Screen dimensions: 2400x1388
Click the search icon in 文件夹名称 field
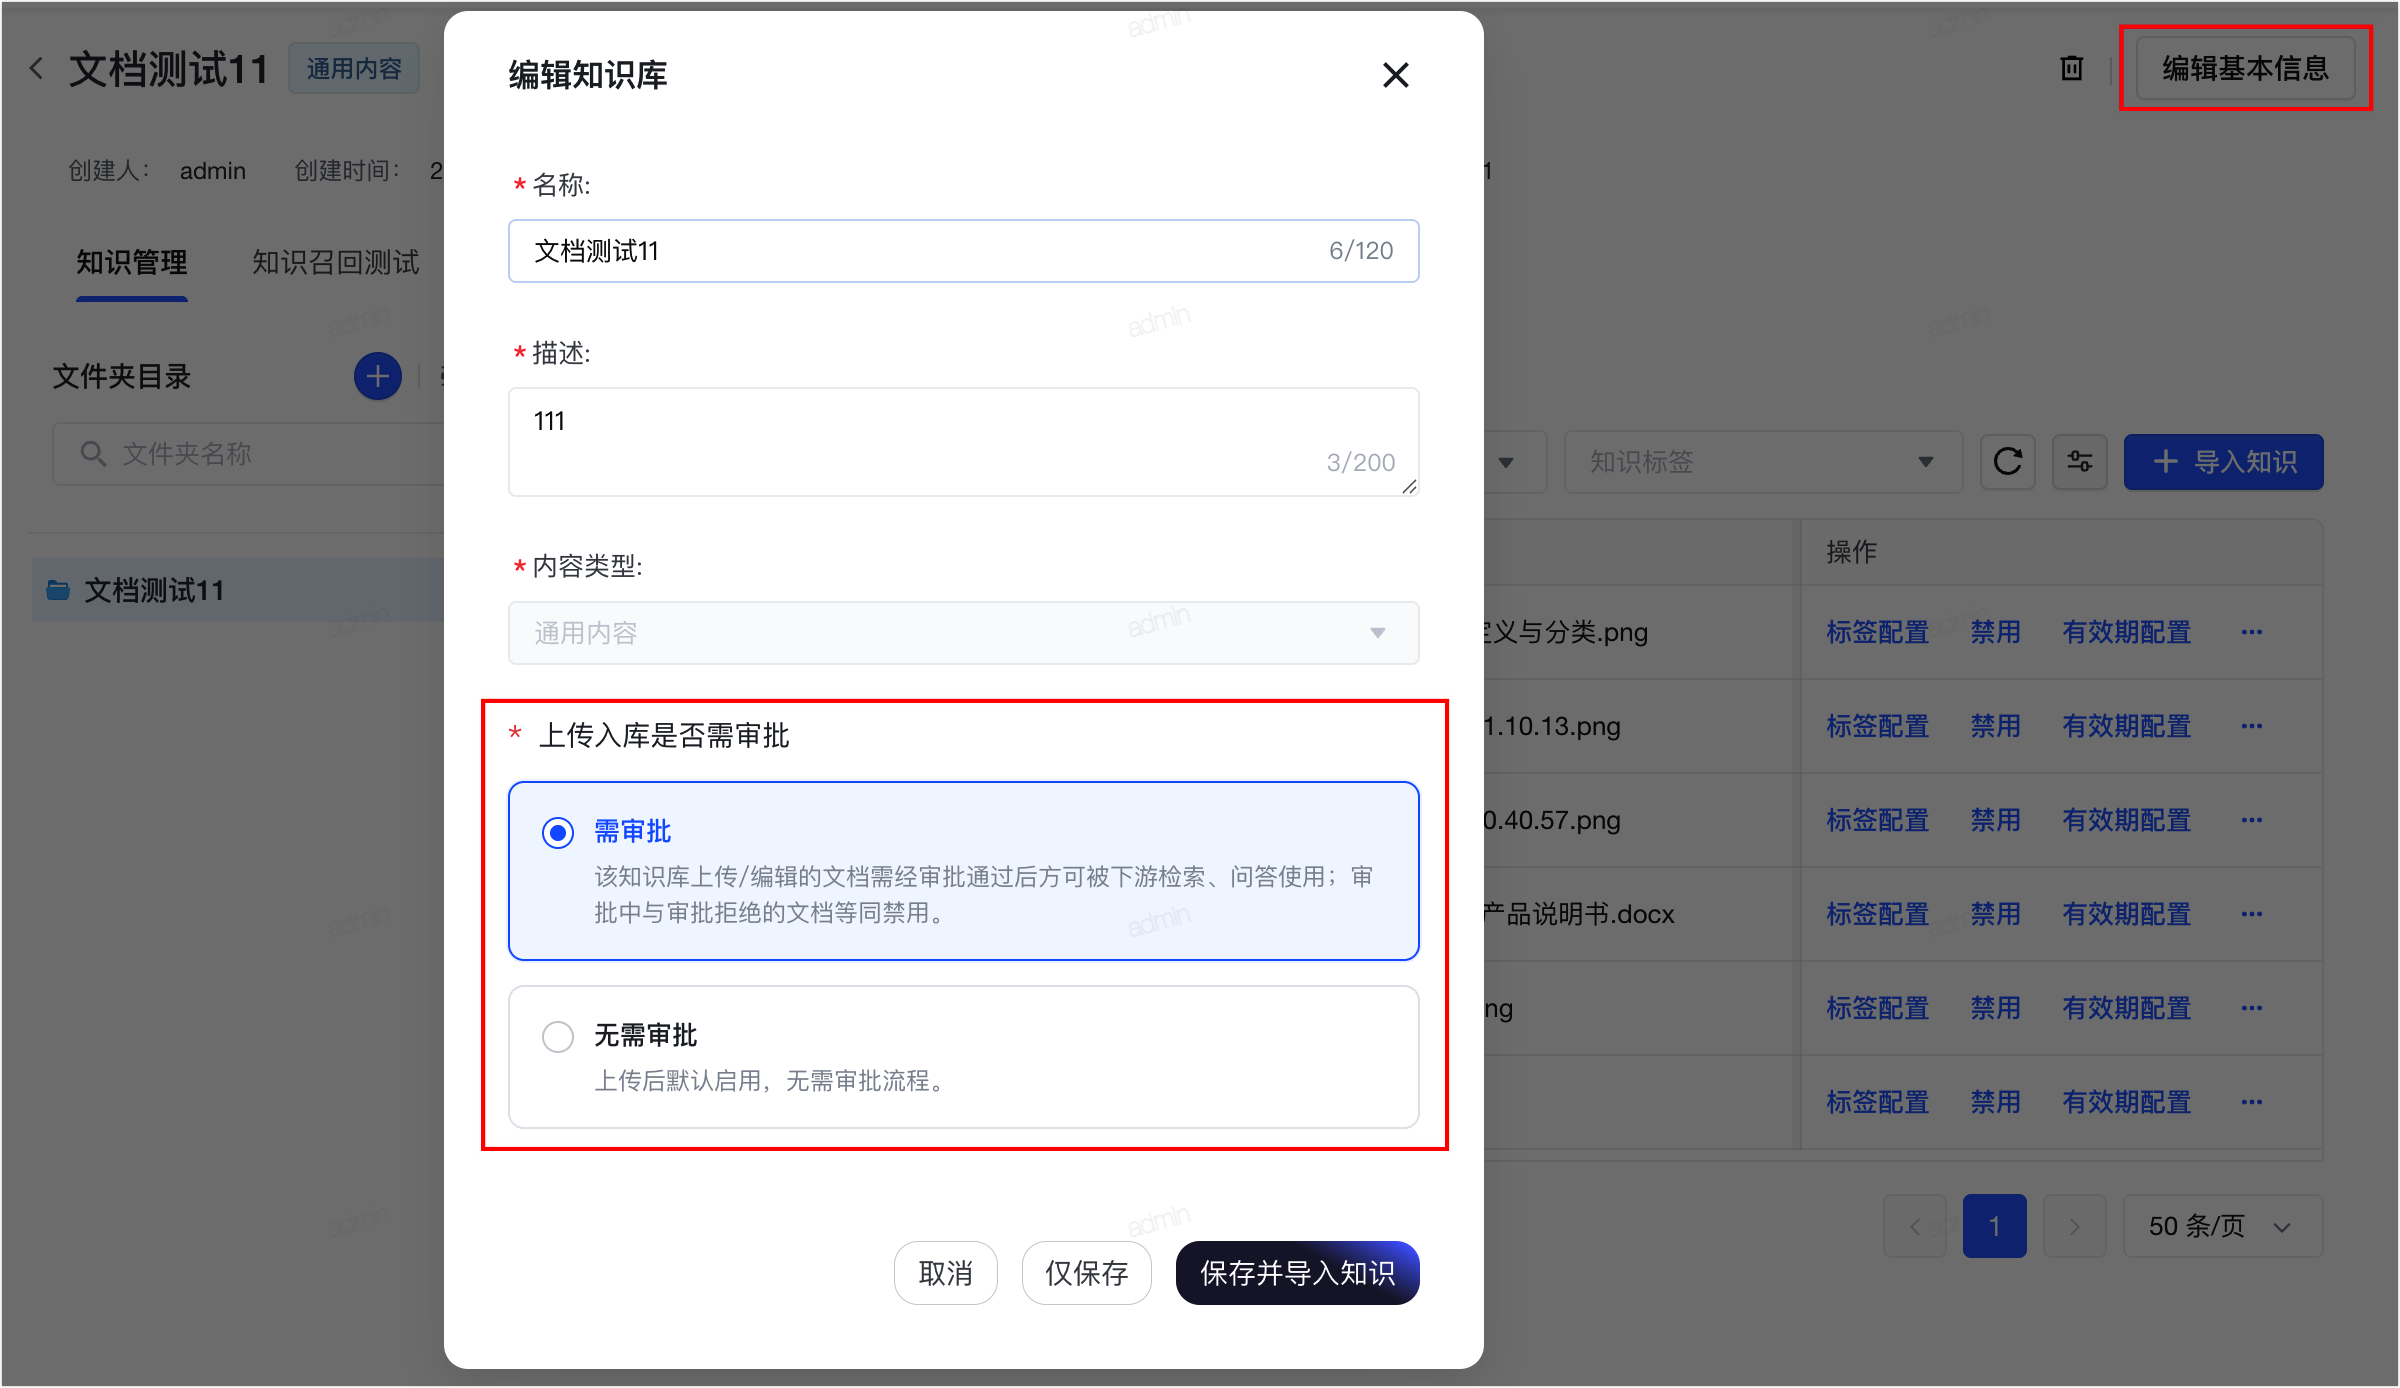point(93,454)
